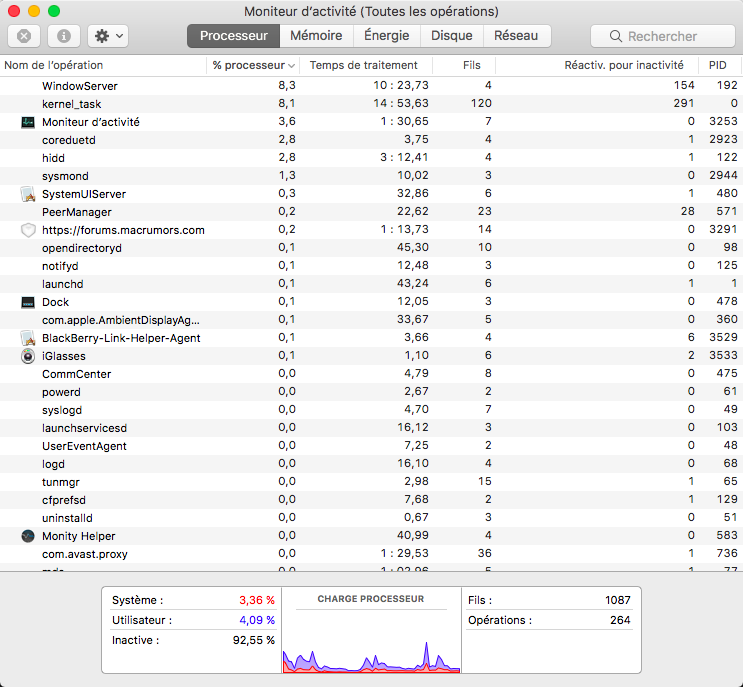Click the Inactive value 92,55 %

click(254, 640)
